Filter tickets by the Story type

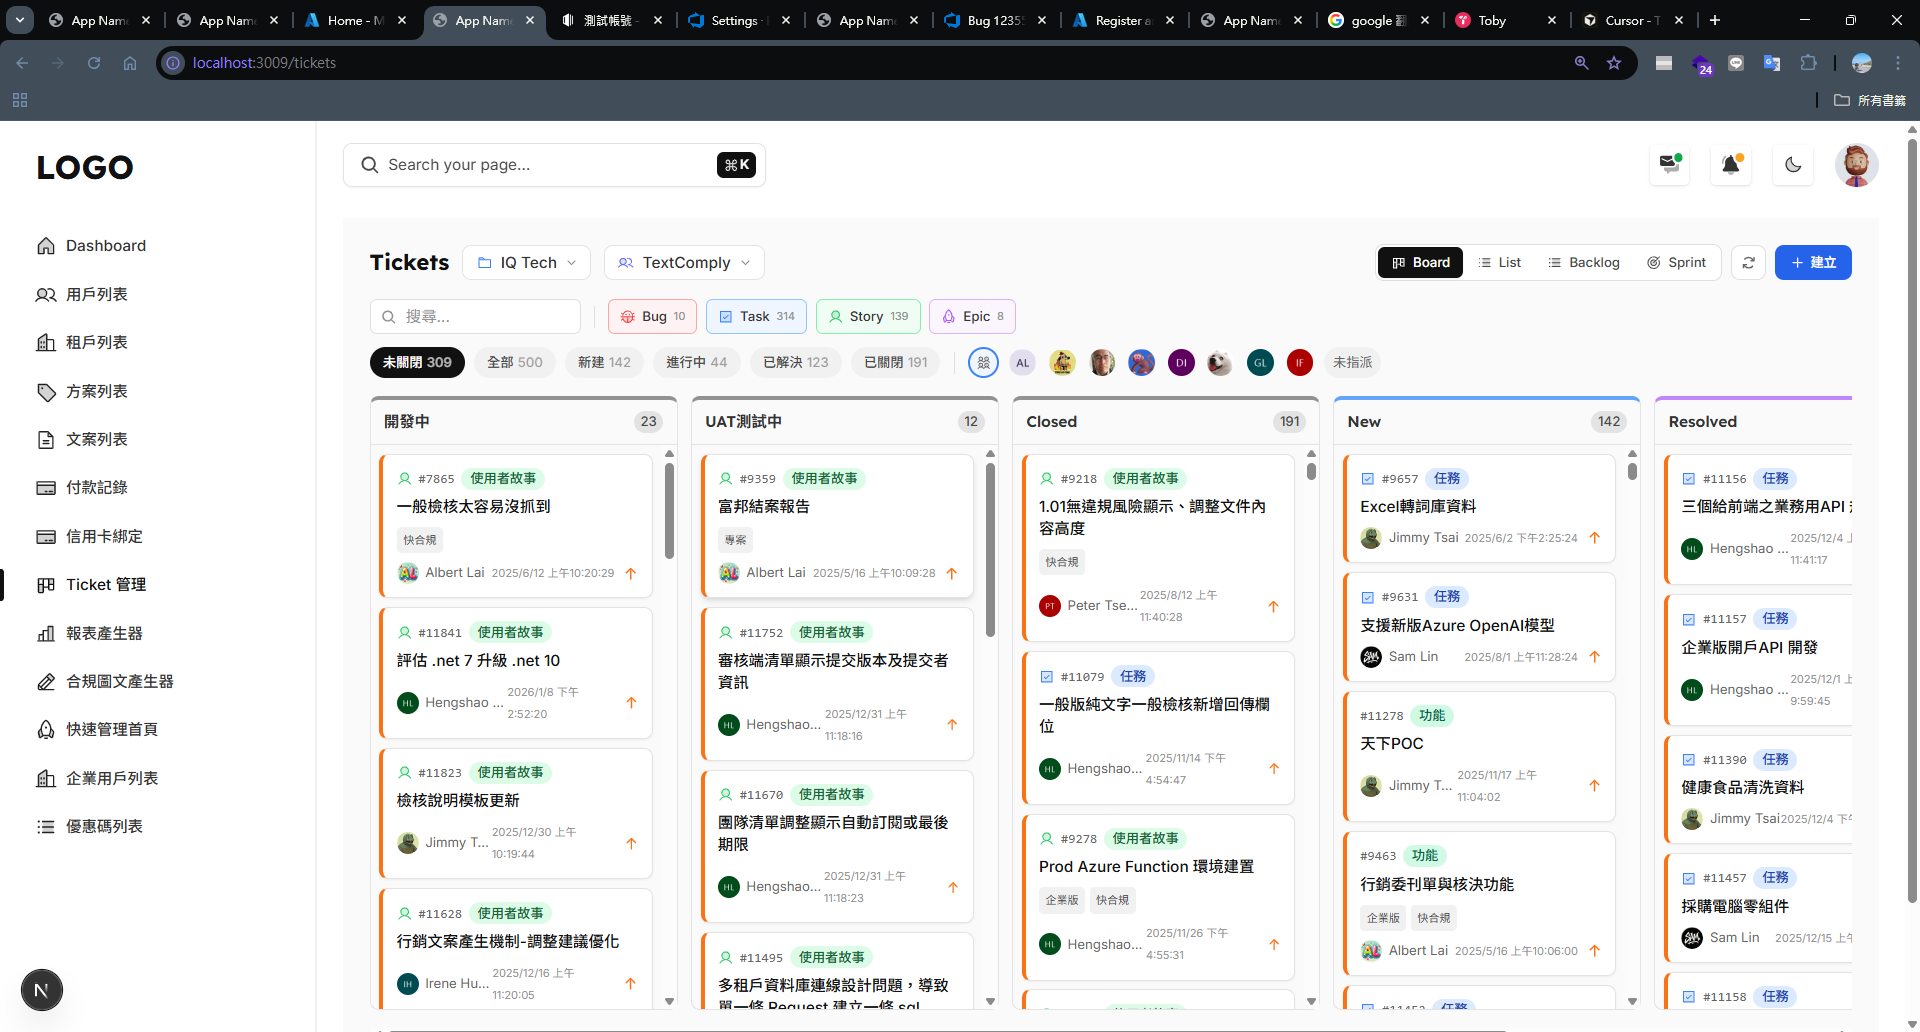point(867,316)
